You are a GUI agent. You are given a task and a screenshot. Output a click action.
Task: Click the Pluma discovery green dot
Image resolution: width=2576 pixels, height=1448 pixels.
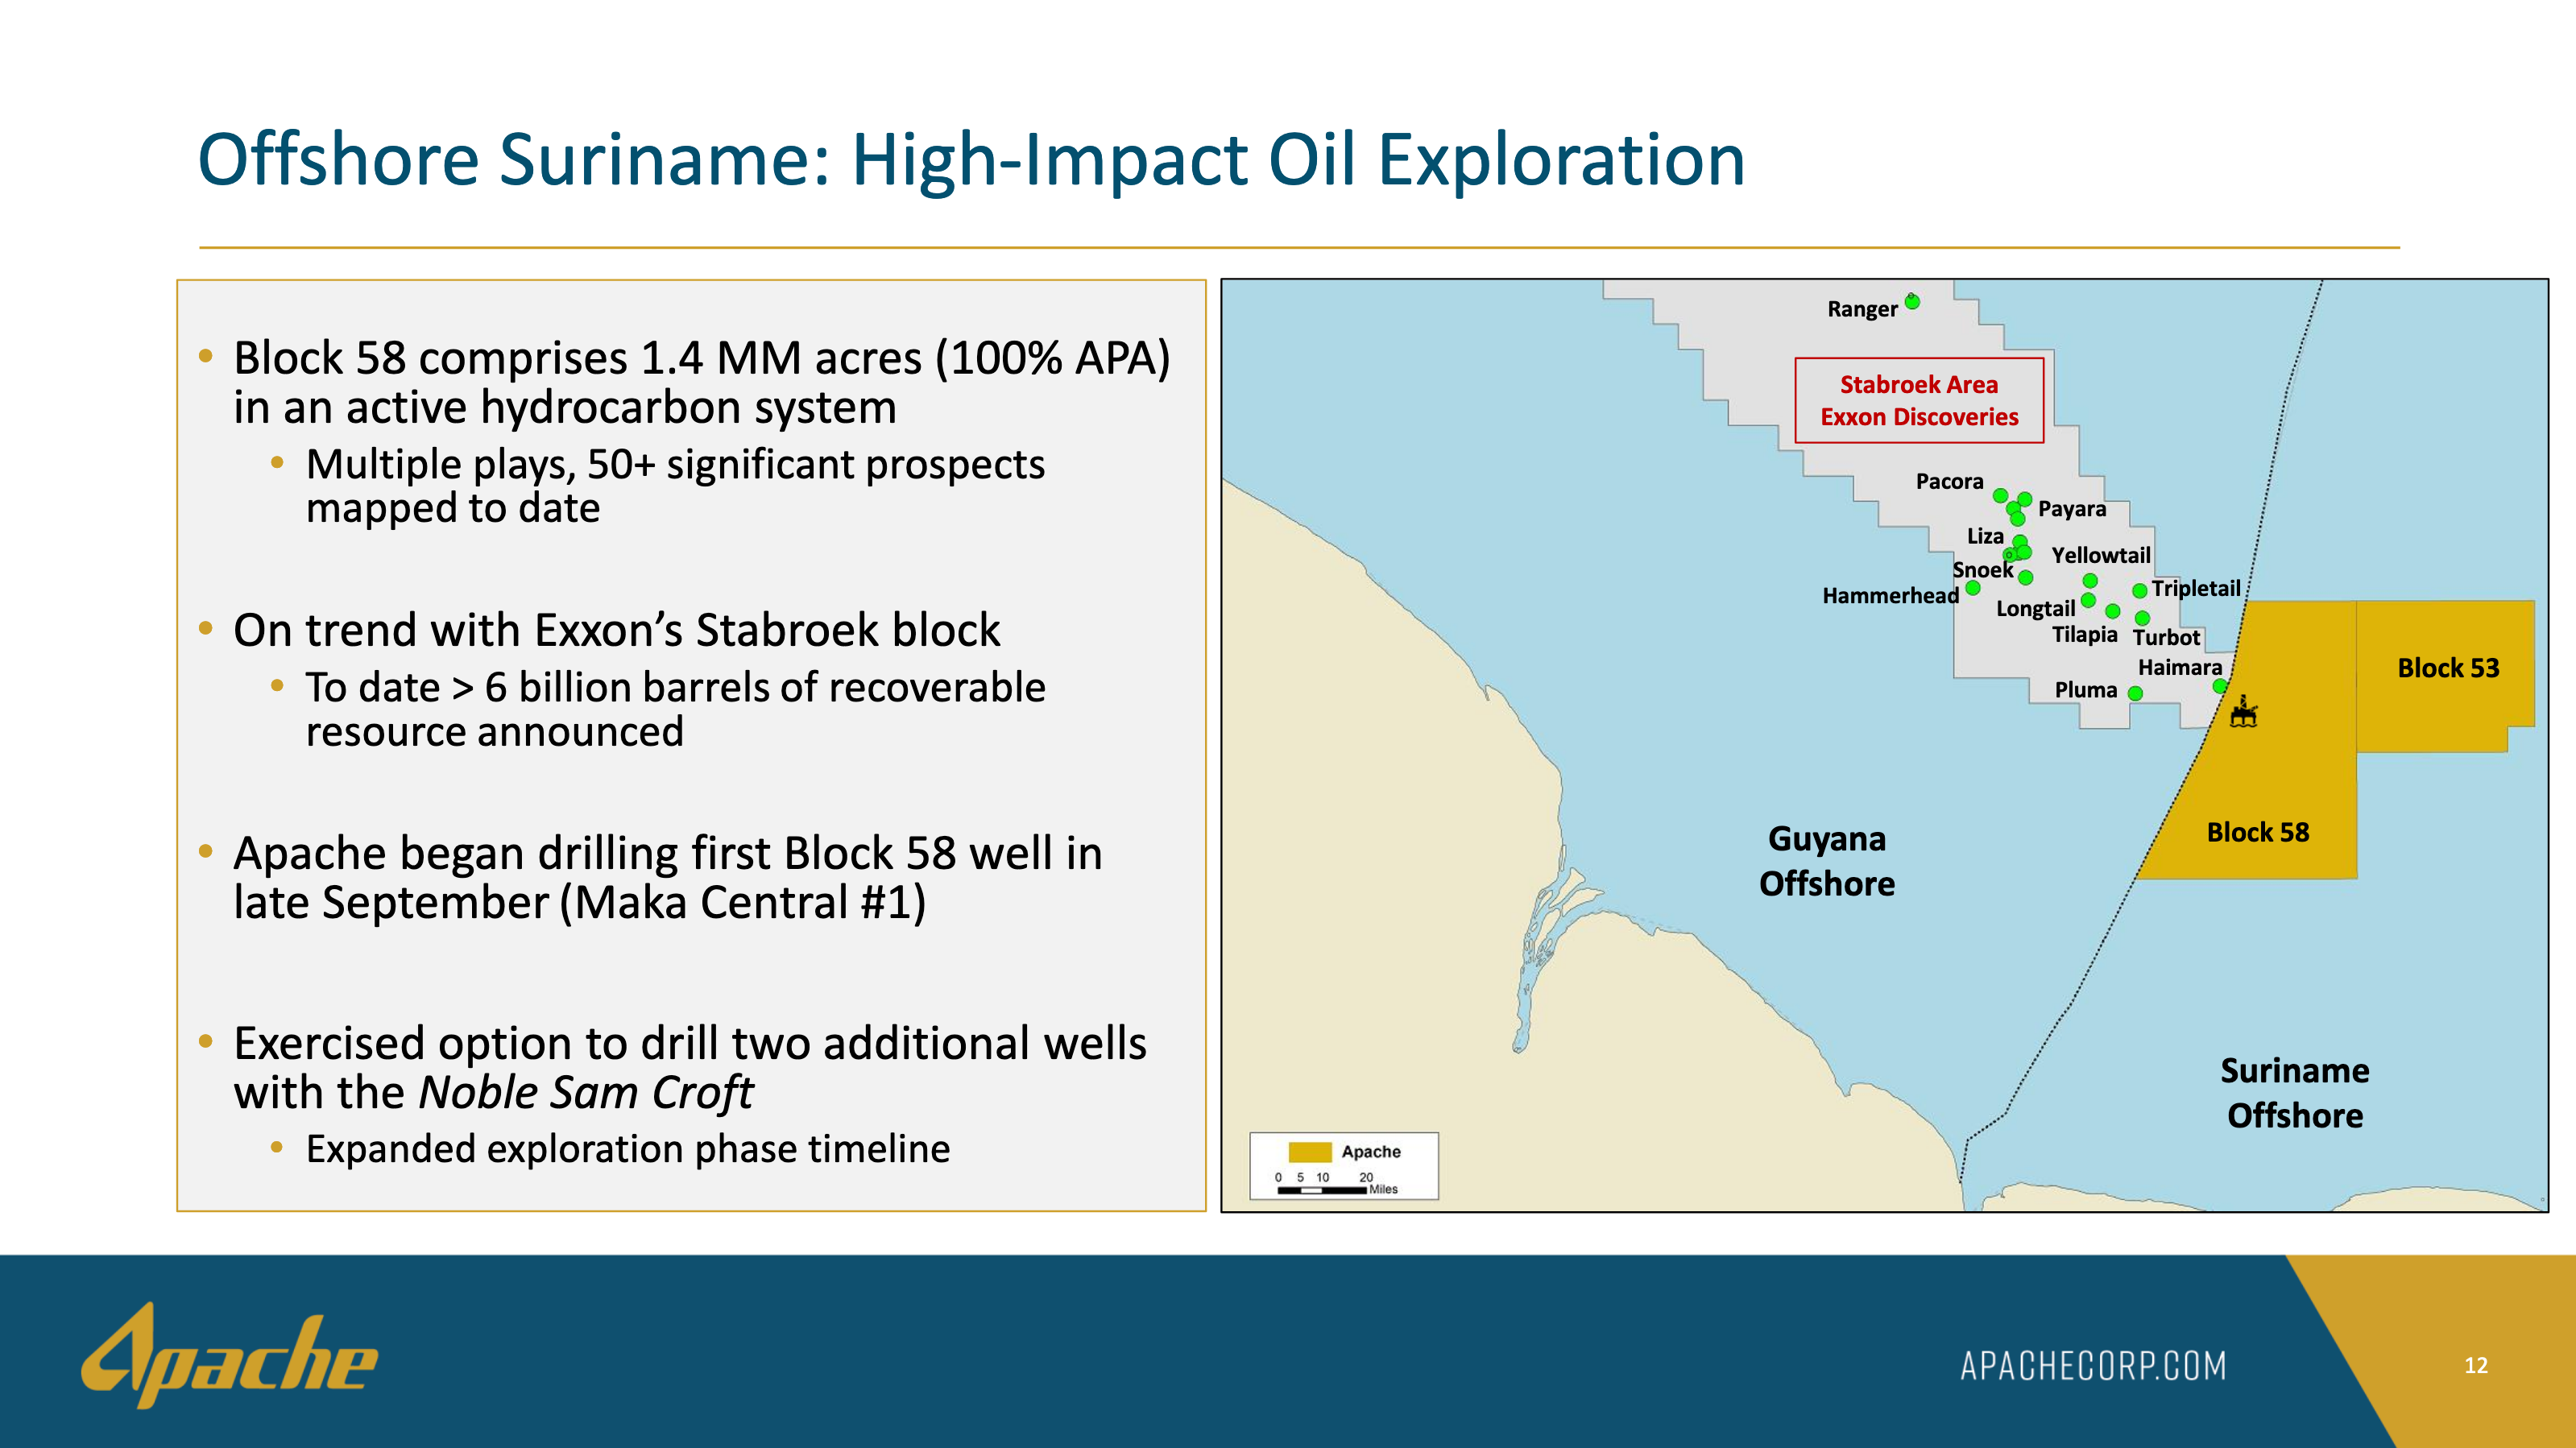2135,693
